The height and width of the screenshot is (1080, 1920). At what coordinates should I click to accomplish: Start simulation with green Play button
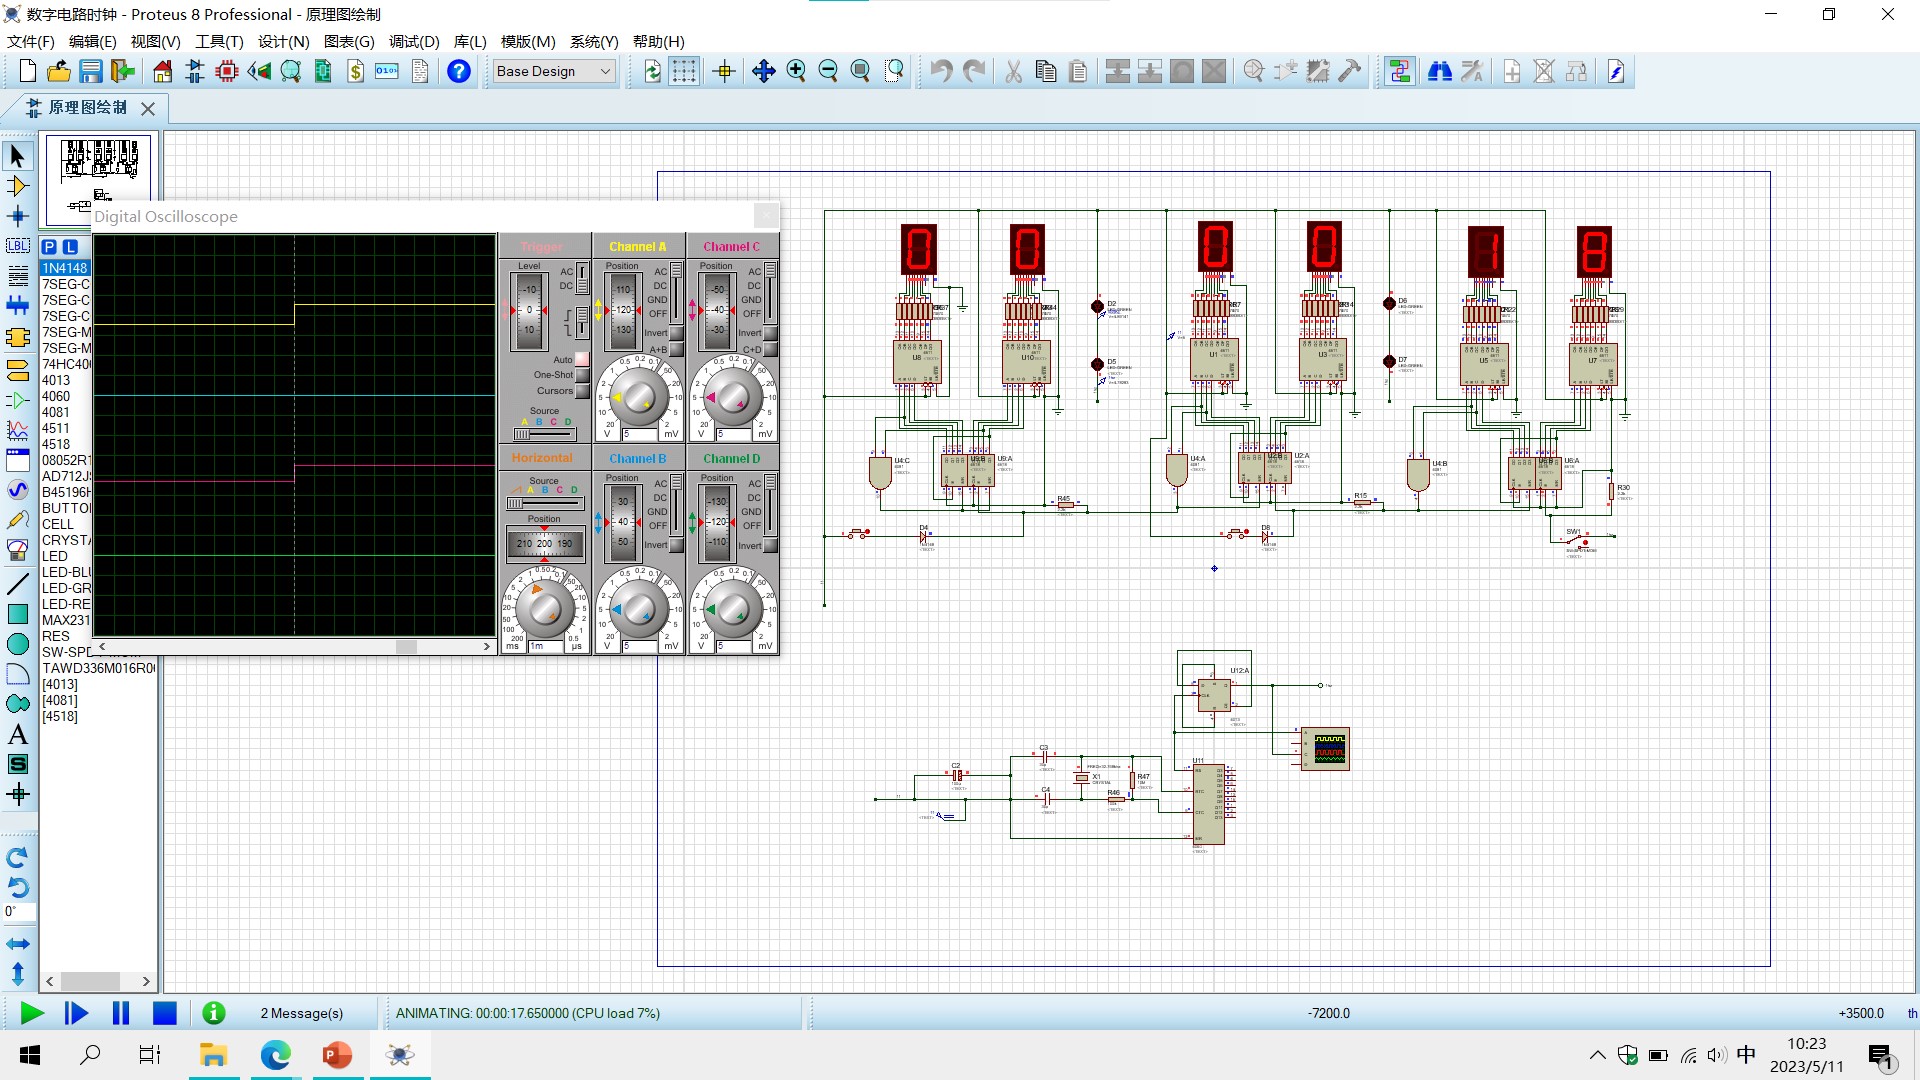point(32,1013)
